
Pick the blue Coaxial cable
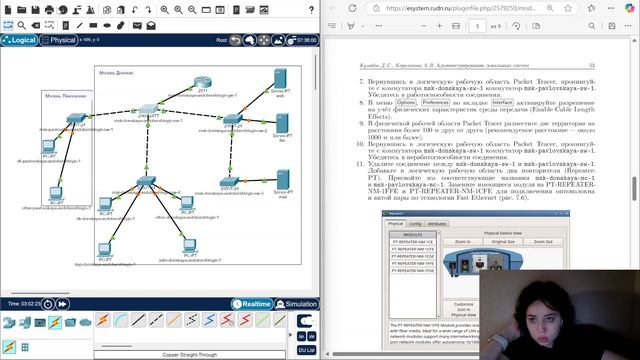pos(209,320)
